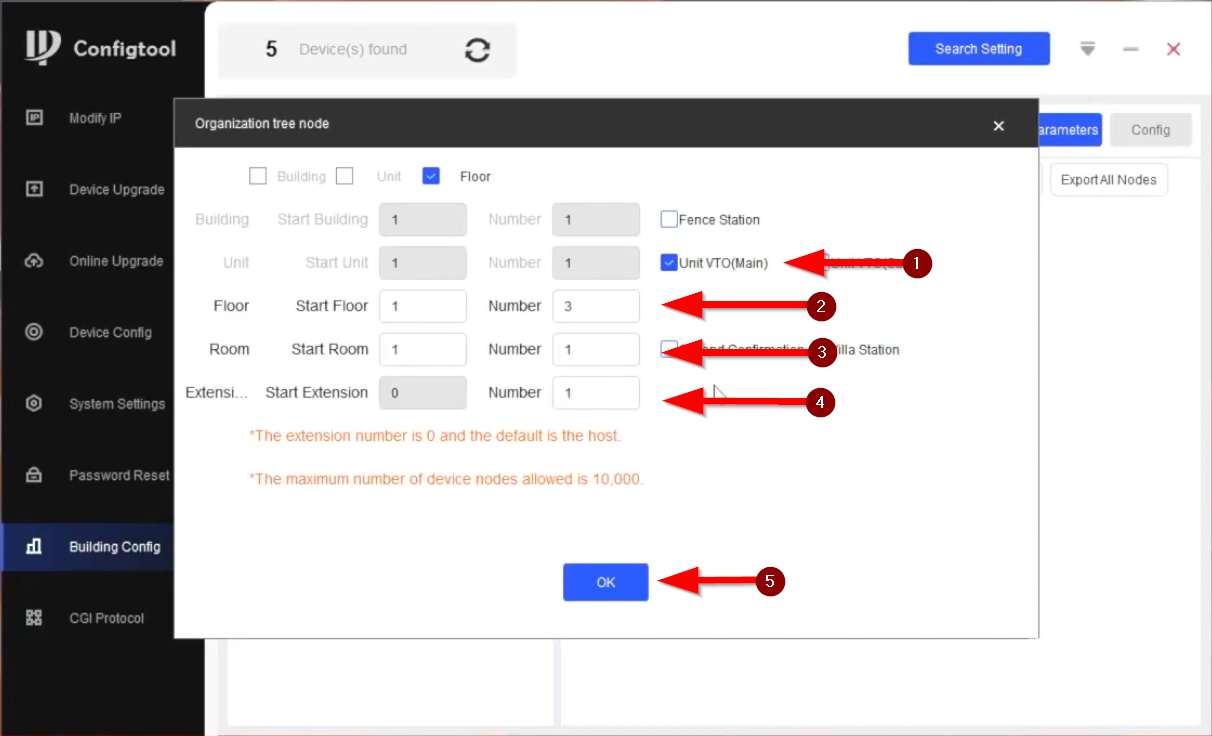Viewport: 1212px width, 736px height.
Task: Open Device Config section
Action: [110, 333]
